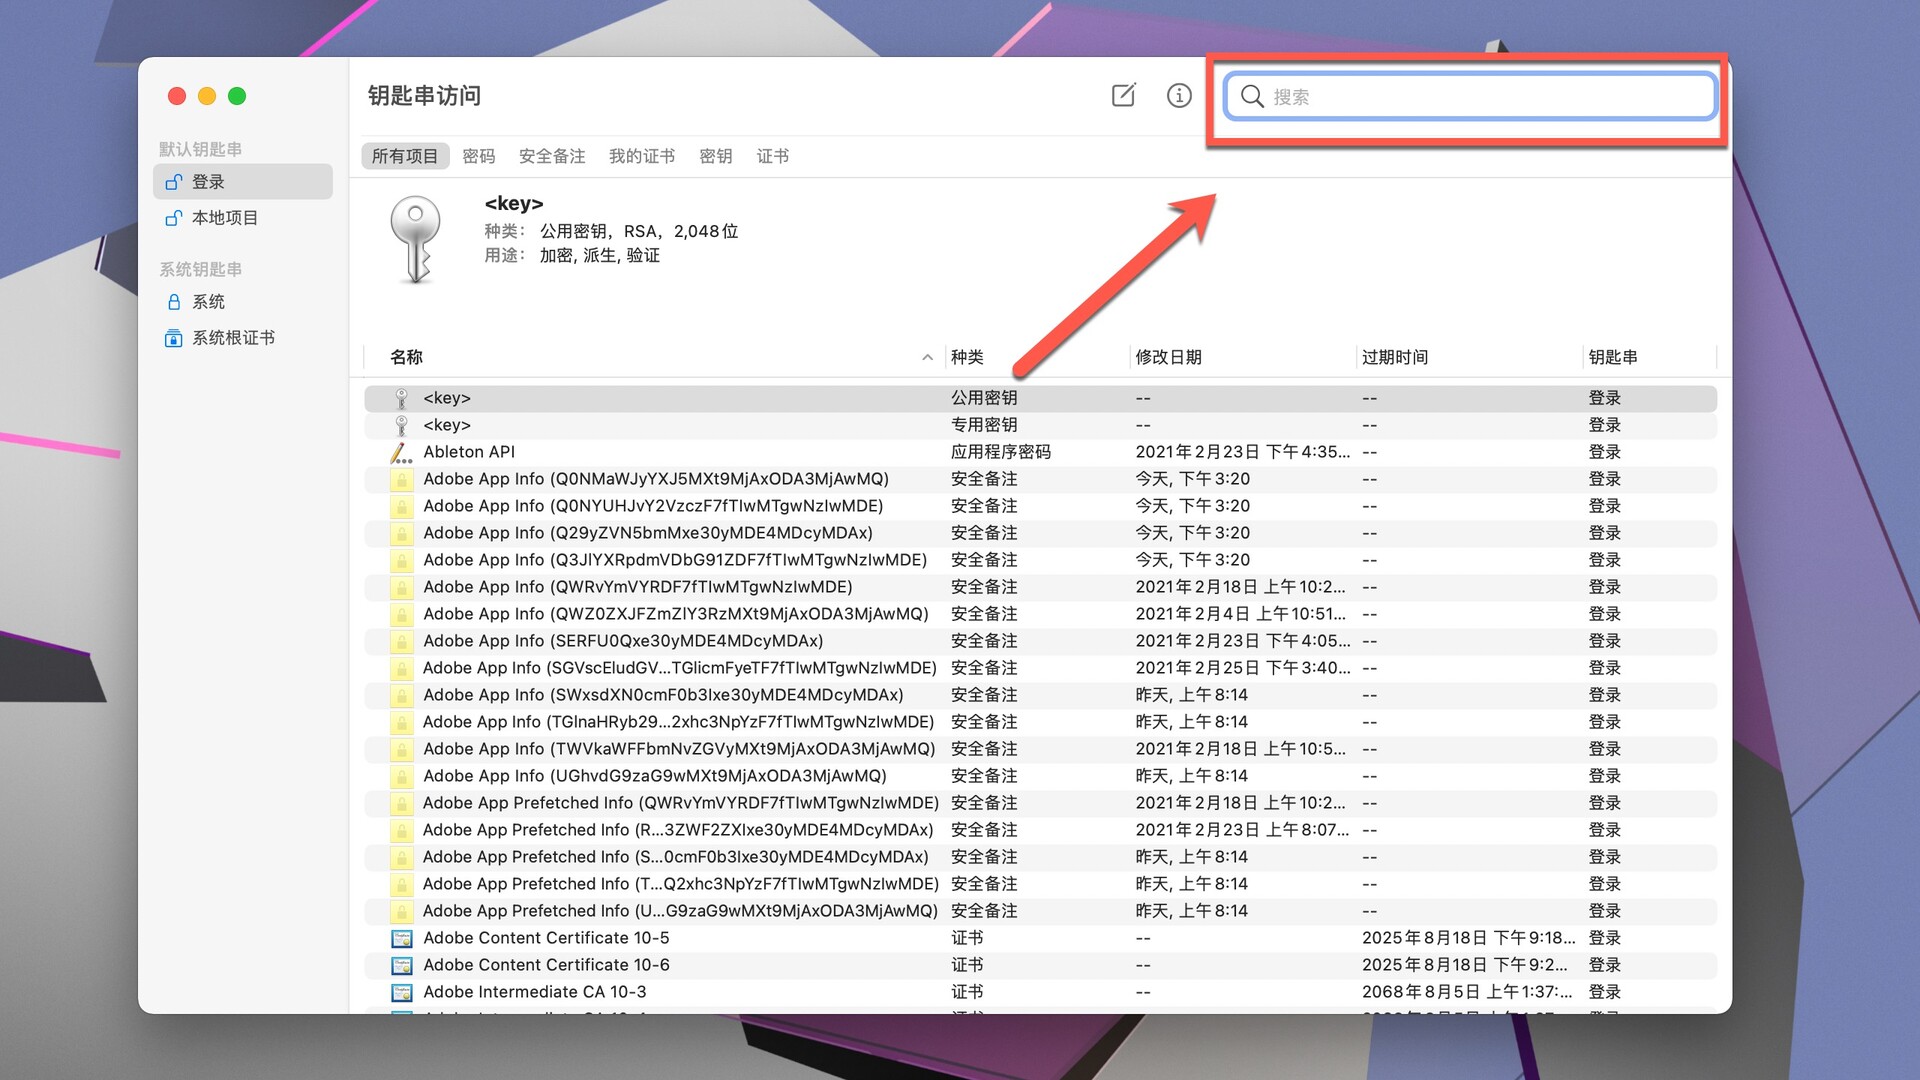Open the new keychain item editor icon

[1123, 95]
